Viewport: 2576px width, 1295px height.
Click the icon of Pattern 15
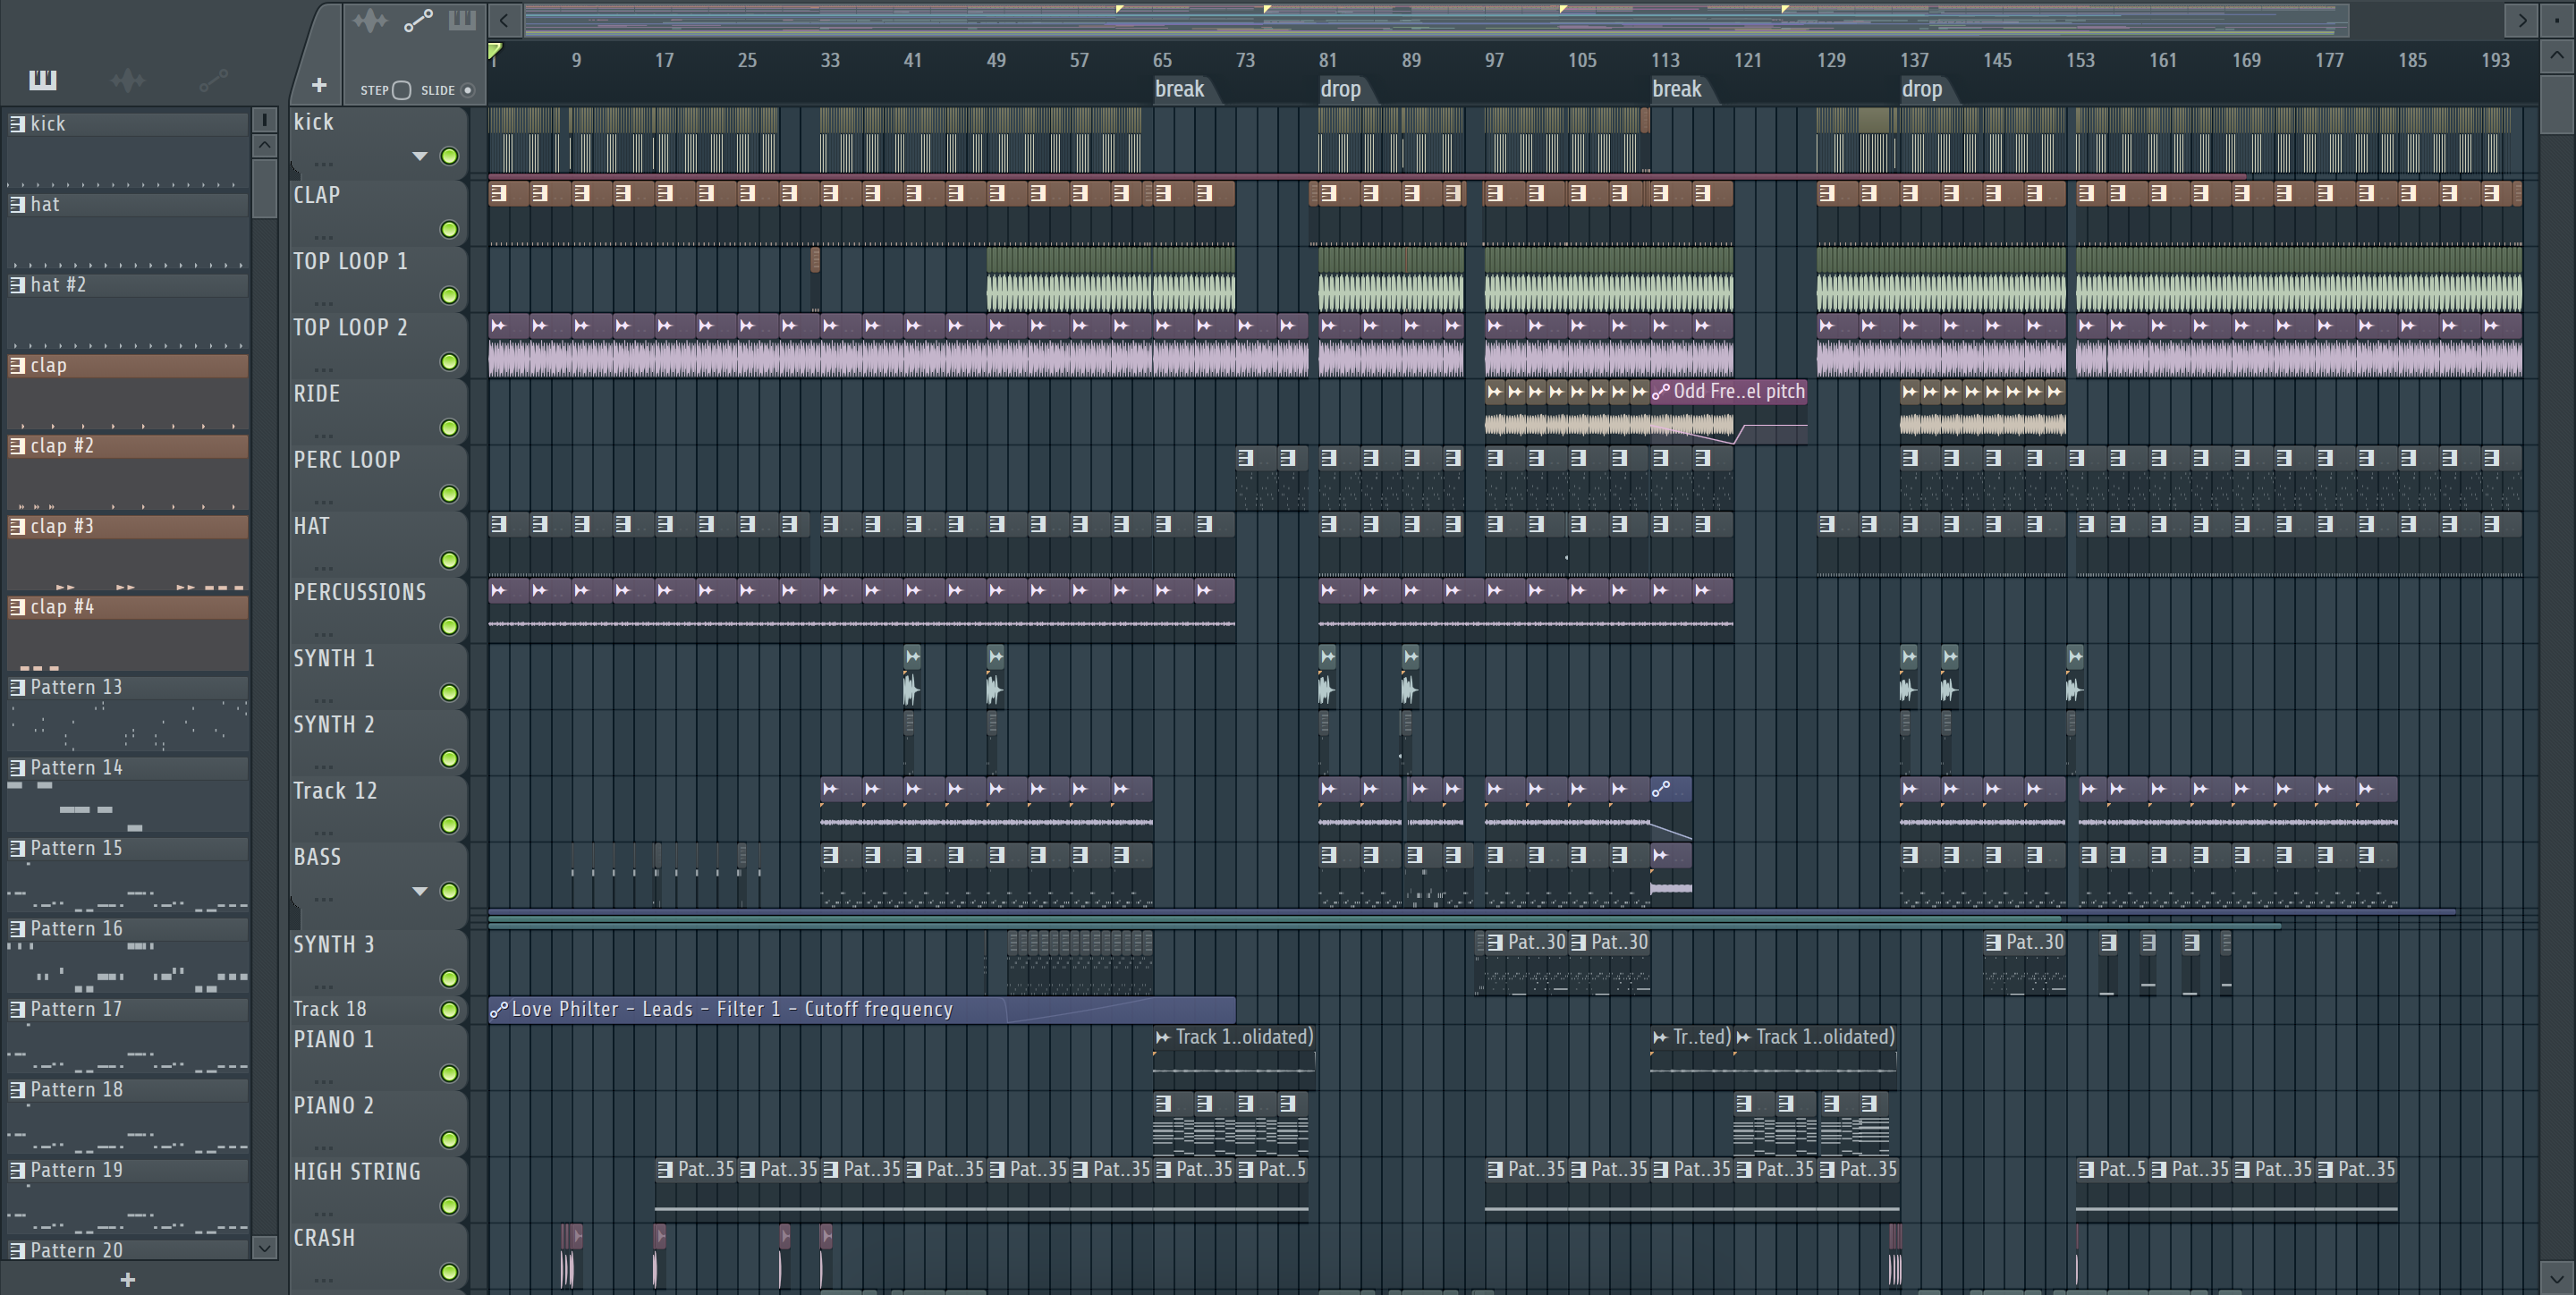coord(17,848)
